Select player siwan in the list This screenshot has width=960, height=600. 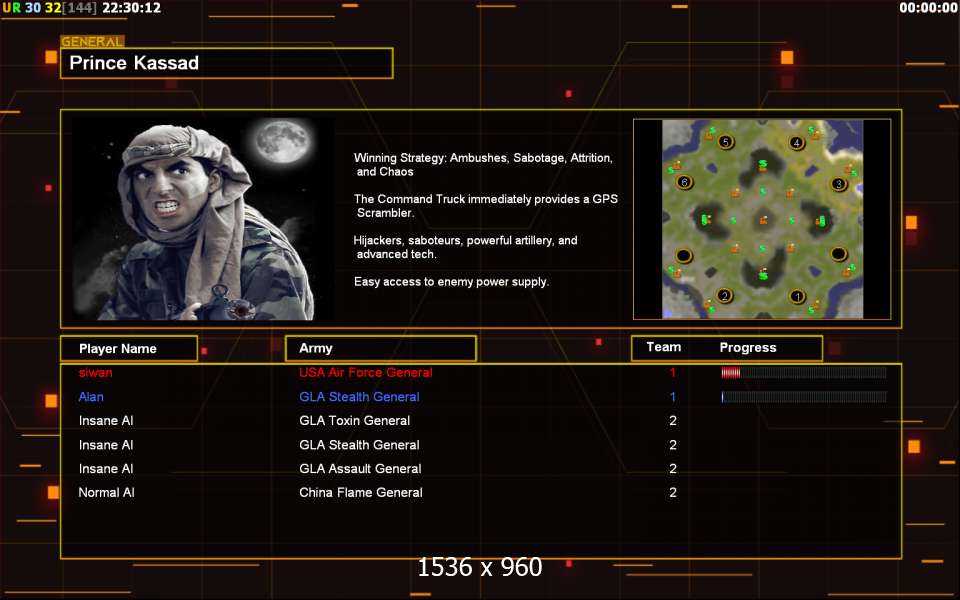96,373
